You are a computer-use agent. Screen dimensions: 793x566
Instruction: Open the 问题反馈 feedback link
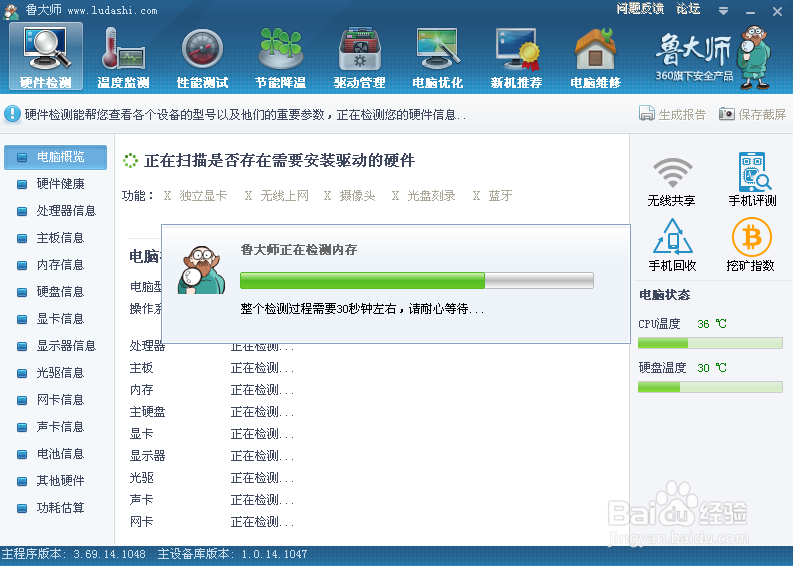pyautogui.click(x=640, y=9)
